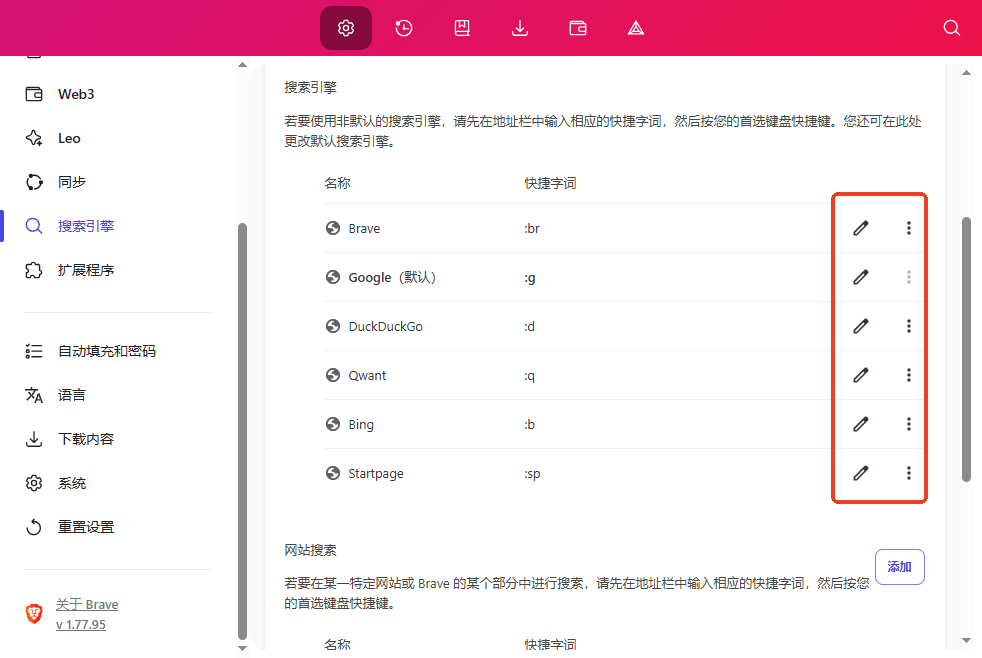Viewport: 982px width, 658px height.
Task: Click the Startpage engine name
Action: (376, 473)
